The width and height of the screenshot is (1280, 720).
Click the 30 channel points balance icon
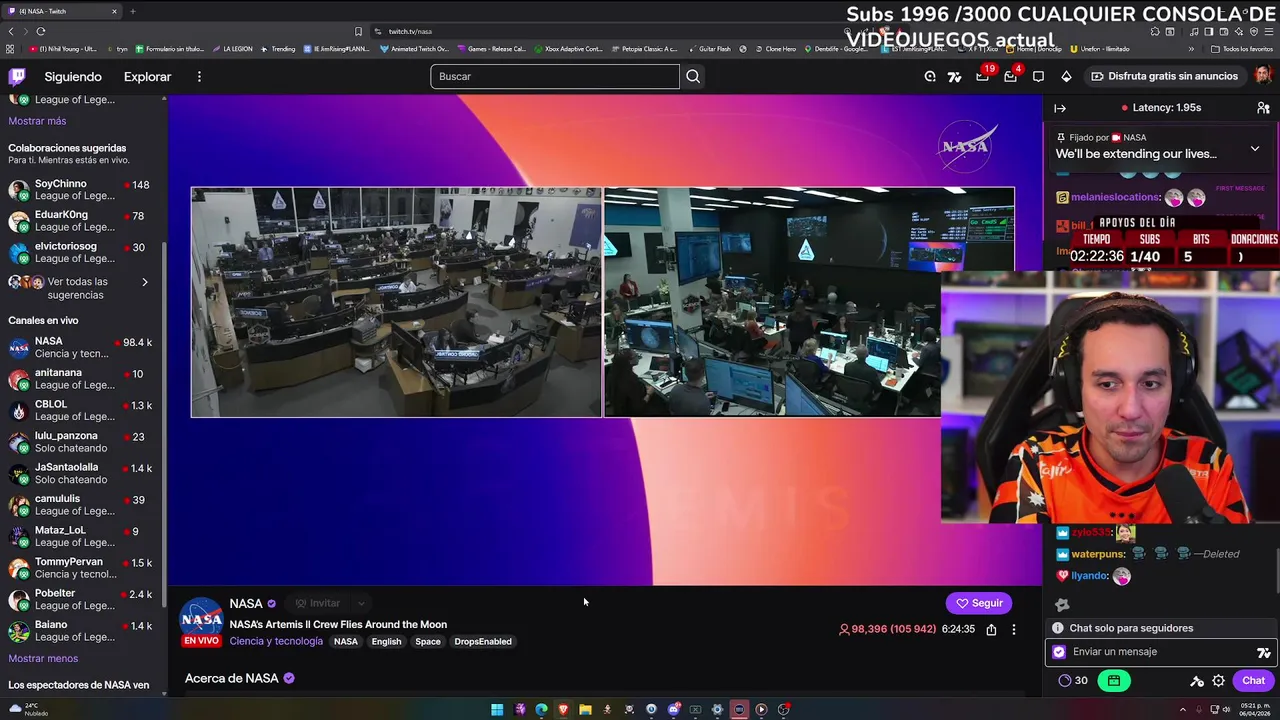pyautogui.click(x=1073, y=681)
